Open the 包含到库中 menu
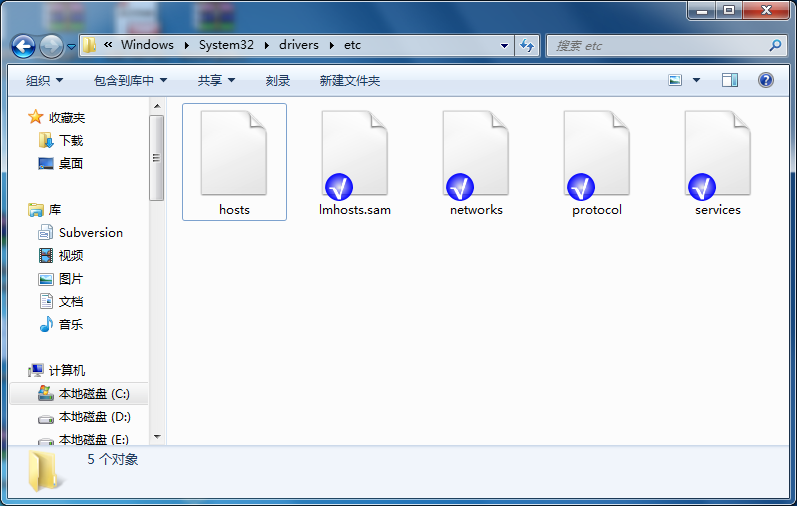Screen dimensions: 797x506 tap(131, 80)
